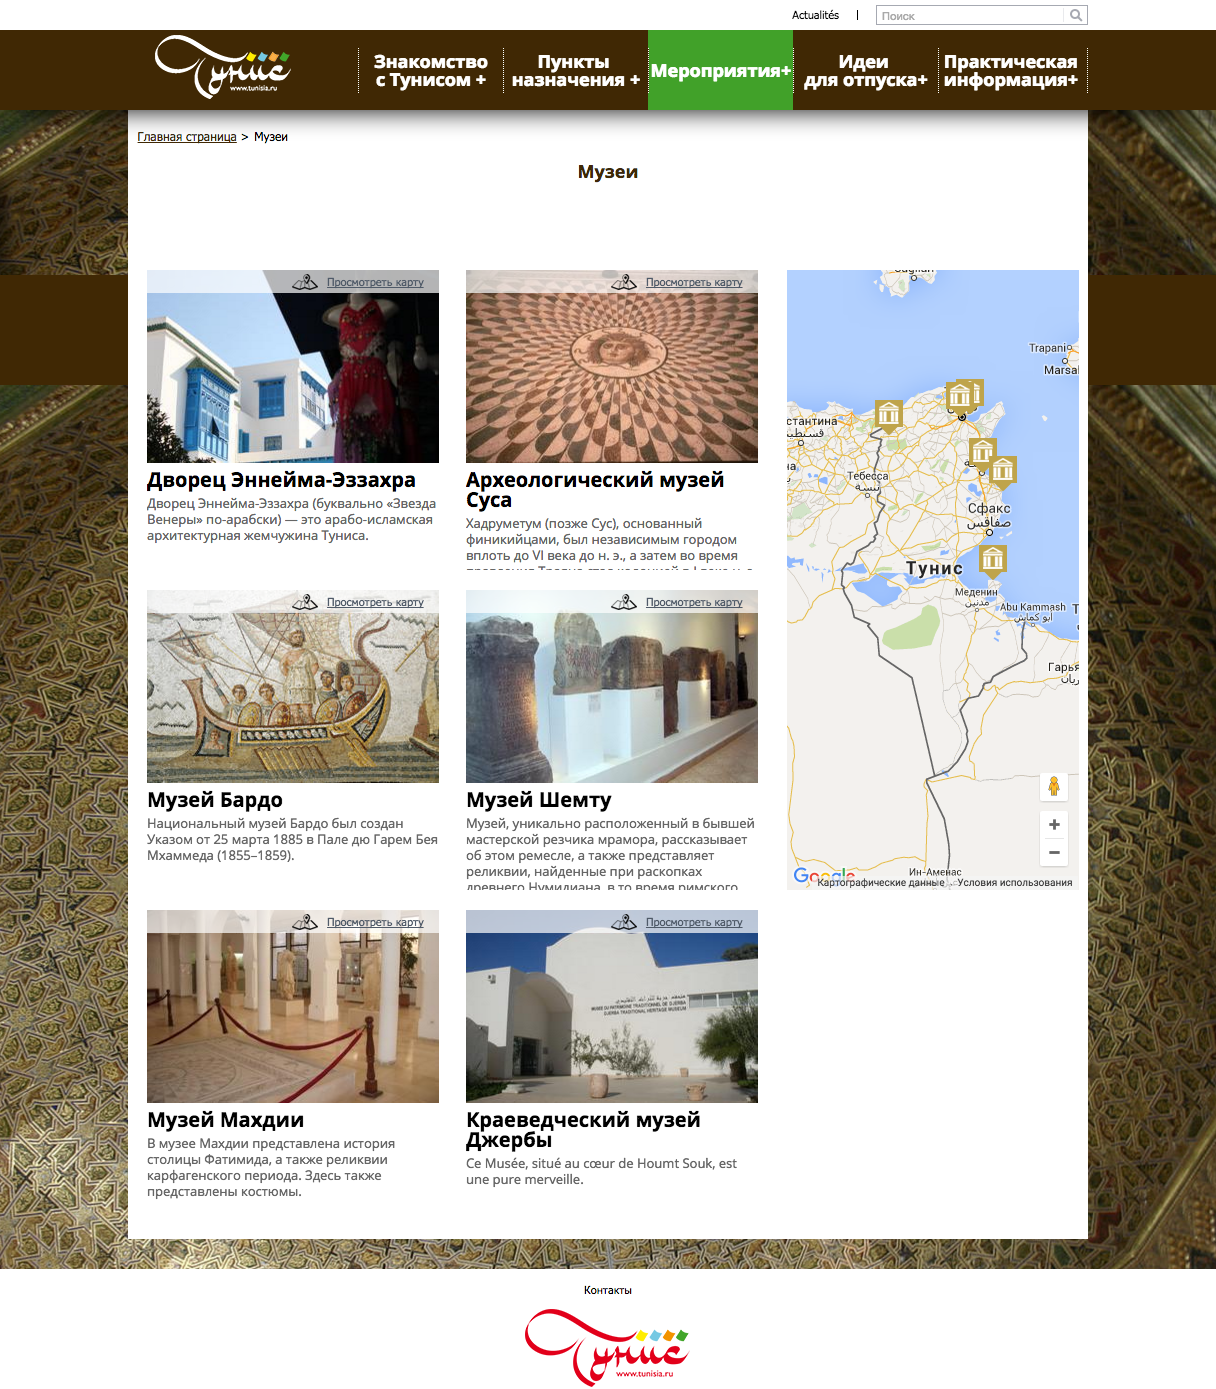The image size is (1216, 1389).
Task: Click map icon on Музей Махдии card
Action: coord(305,922)
